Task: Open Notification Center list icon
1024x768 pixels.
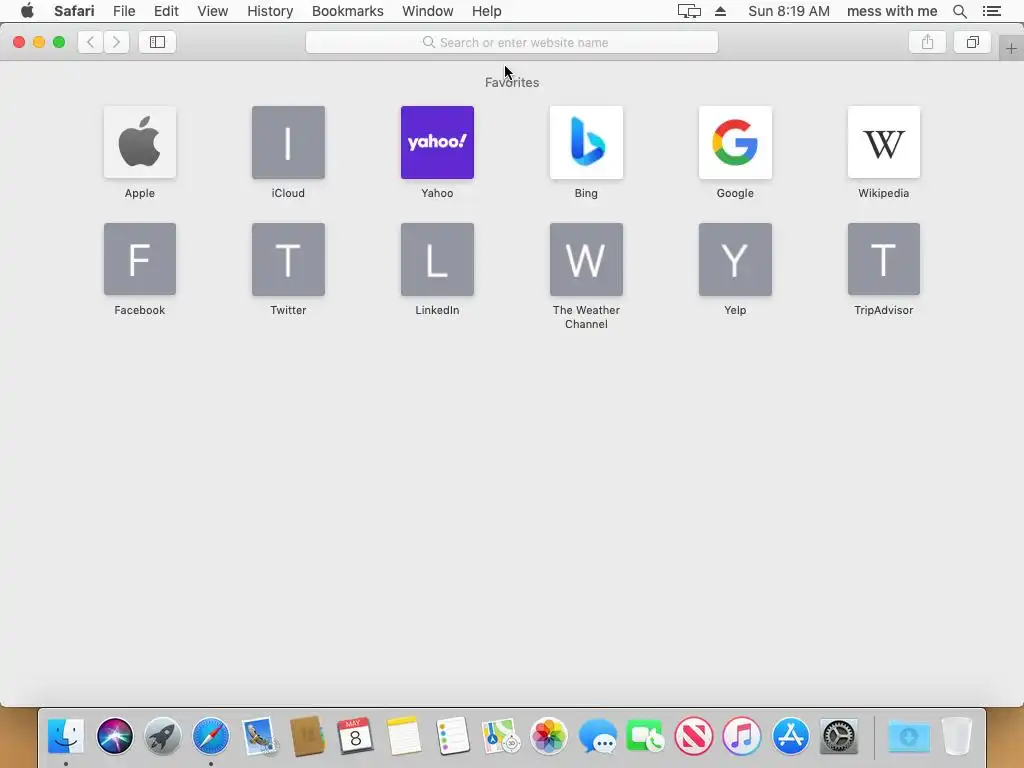Action: 992,11
